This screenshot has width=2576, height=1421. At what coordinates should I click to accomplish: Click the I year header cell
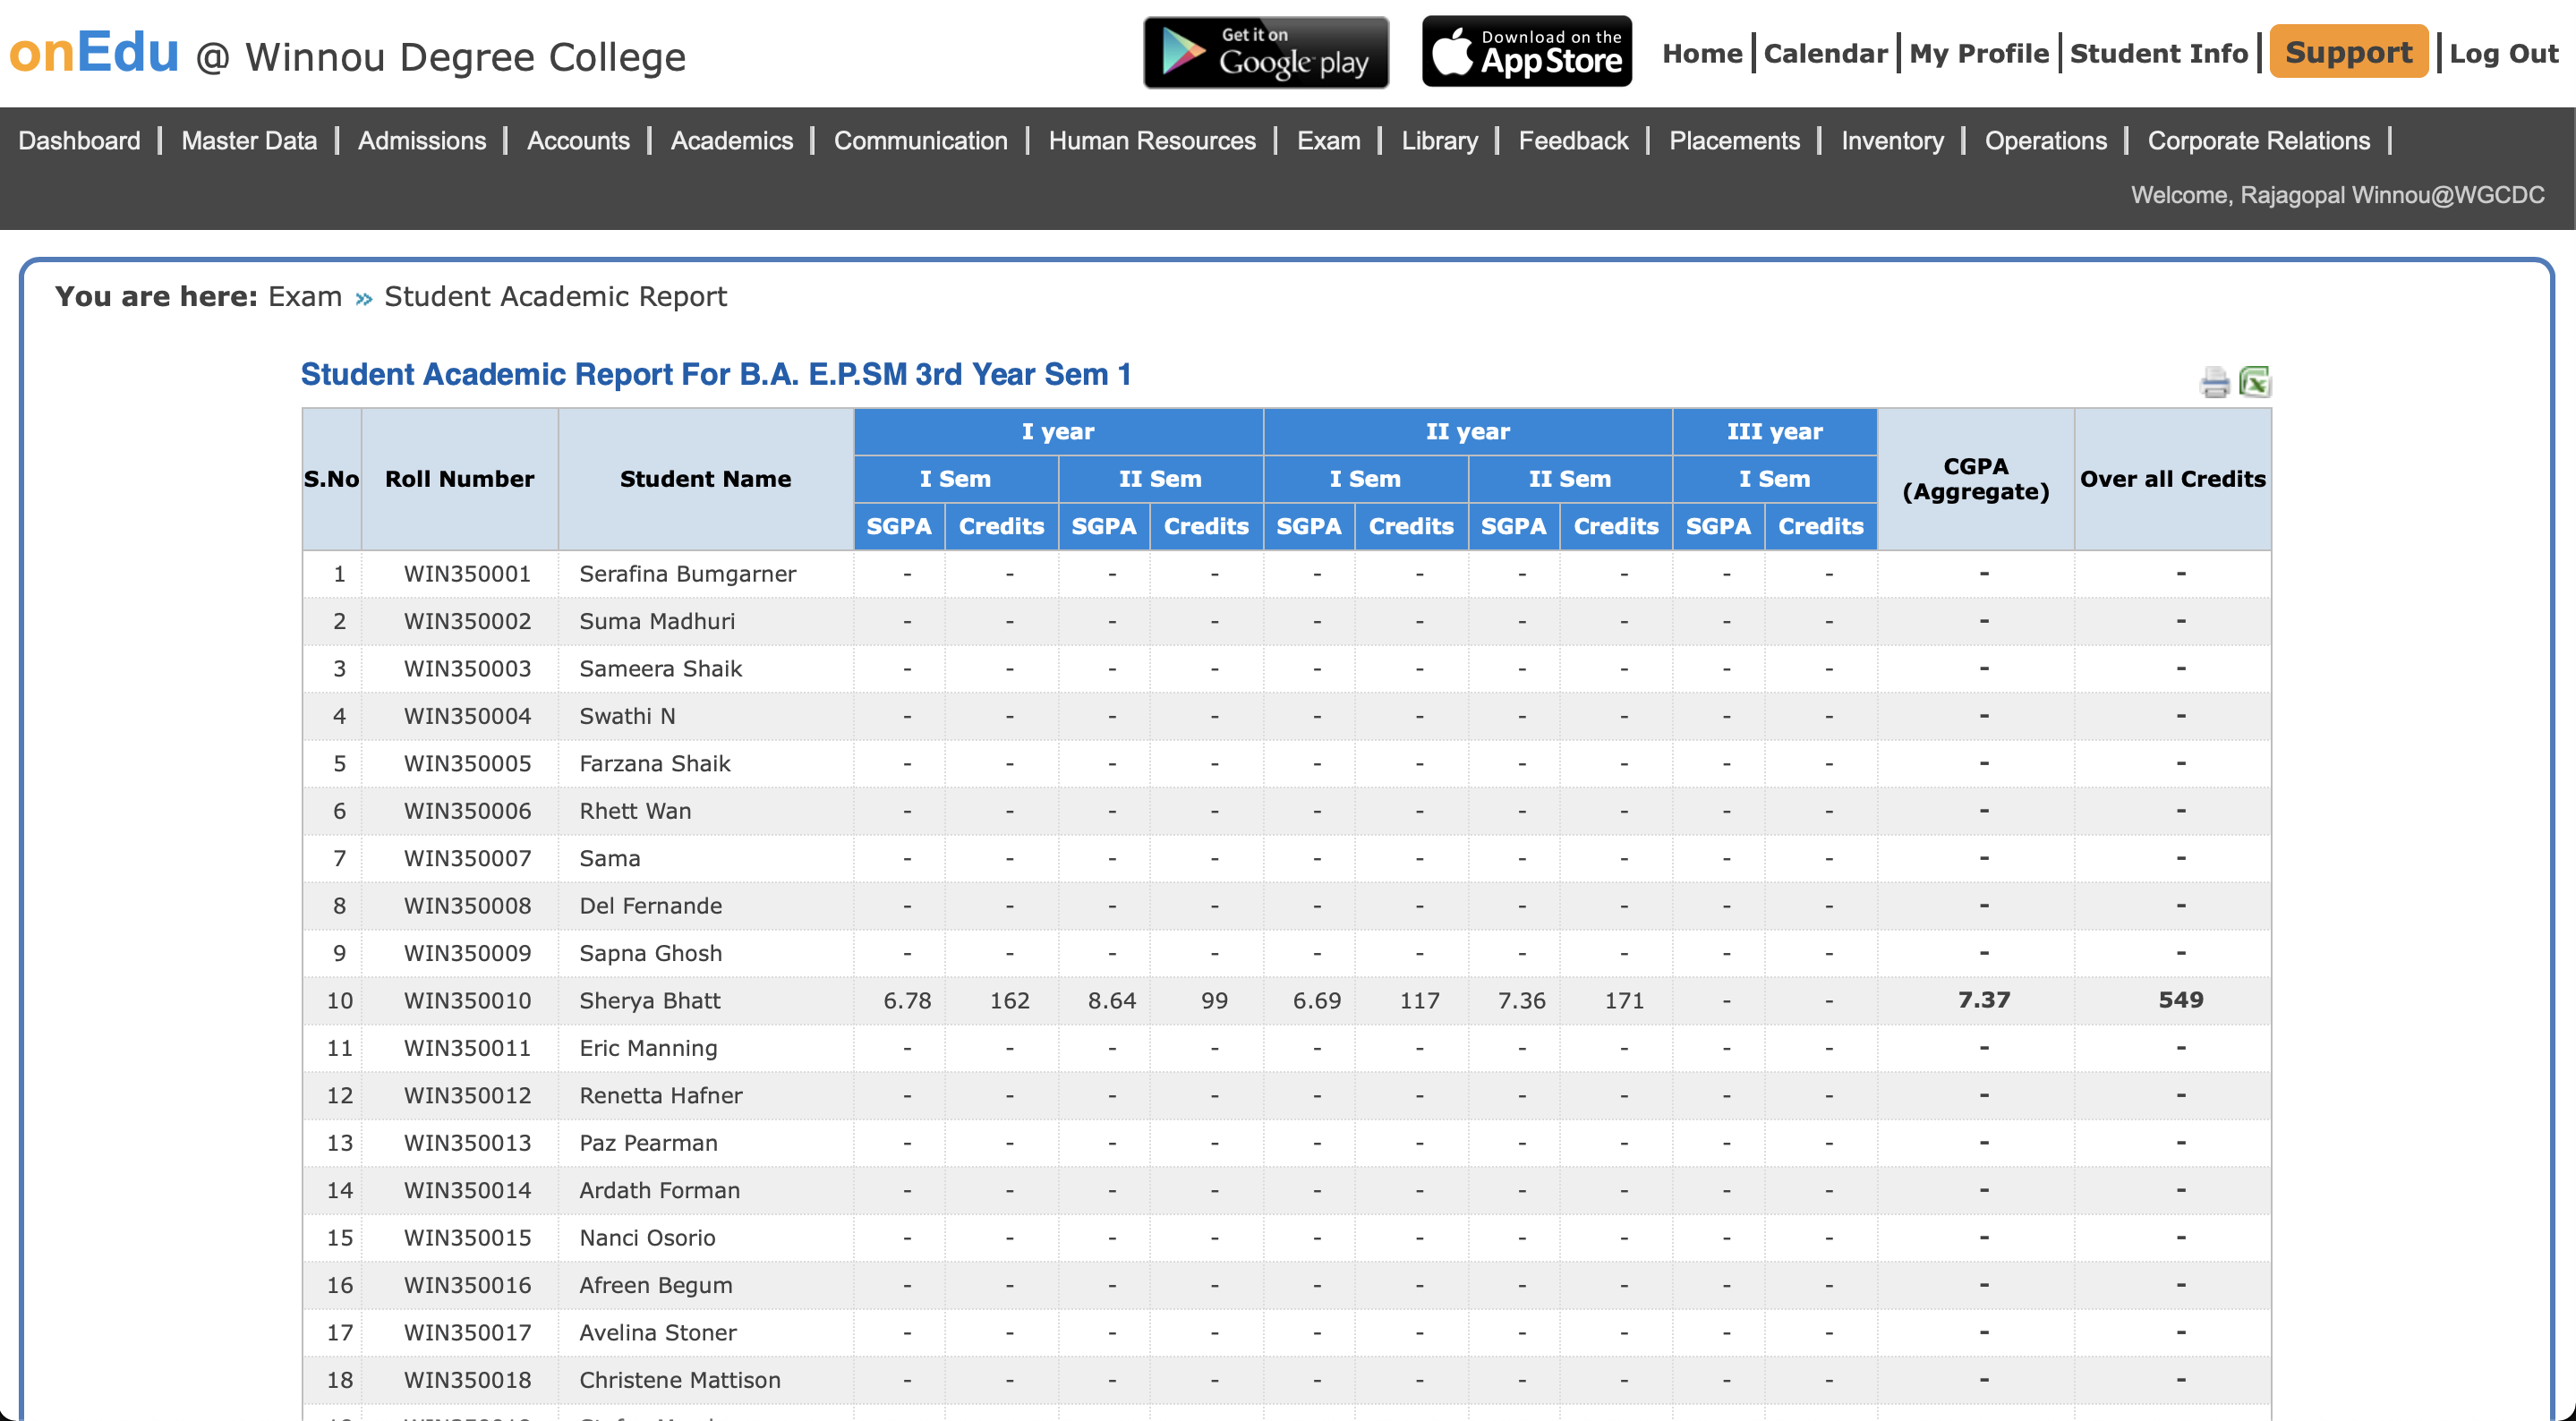tap(1058, 432)
